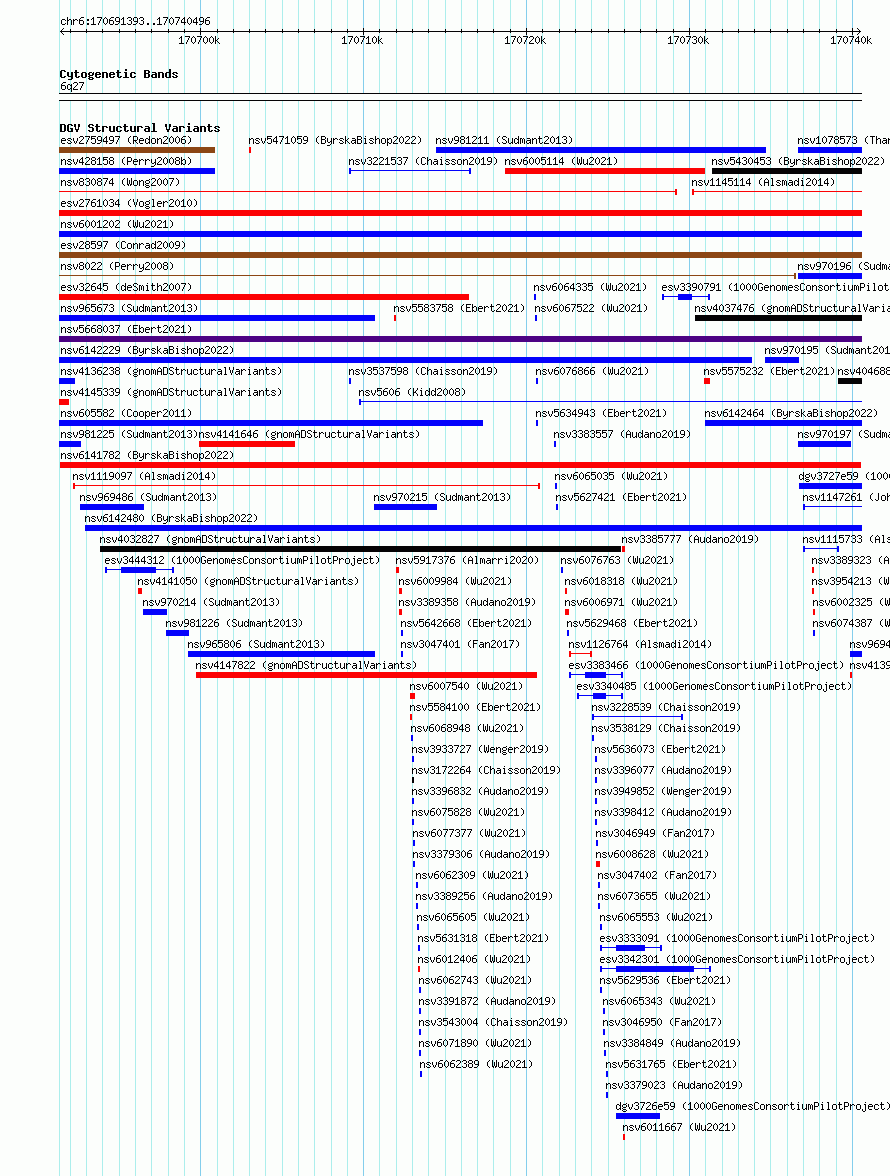Select nsv4136238 (gnomADStructuralVariants) label
This screenshot has height=1176, width=890.
point(171,371)
